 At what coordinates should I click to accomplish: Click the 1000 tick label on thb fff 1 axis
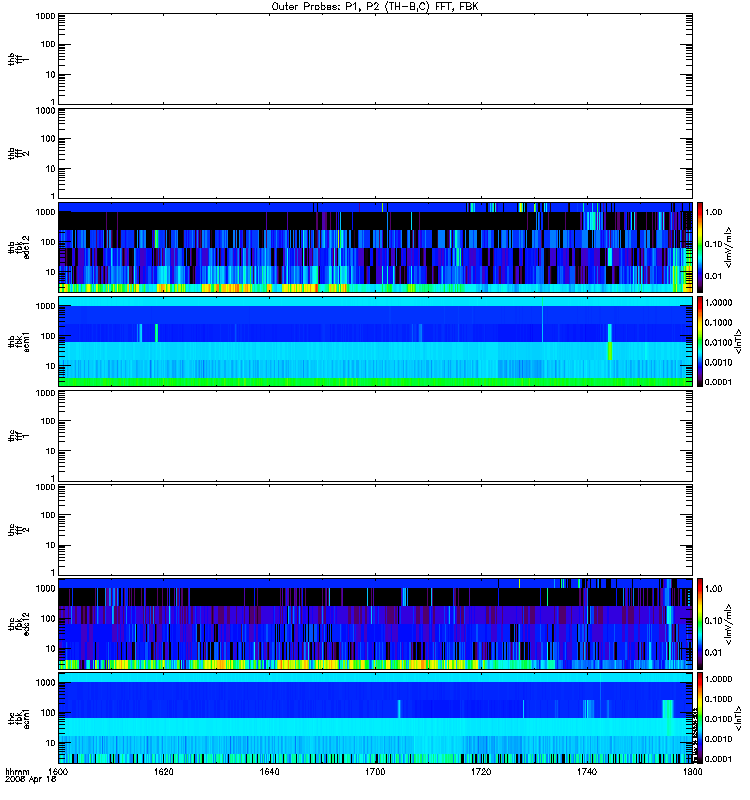pos(45,16)
